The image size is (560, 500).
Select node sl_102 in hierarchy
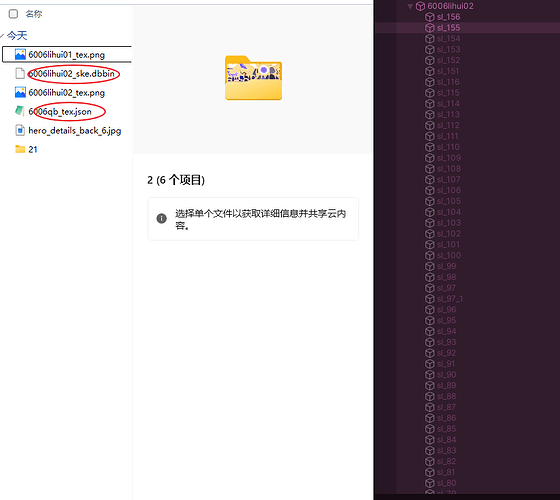449,234
